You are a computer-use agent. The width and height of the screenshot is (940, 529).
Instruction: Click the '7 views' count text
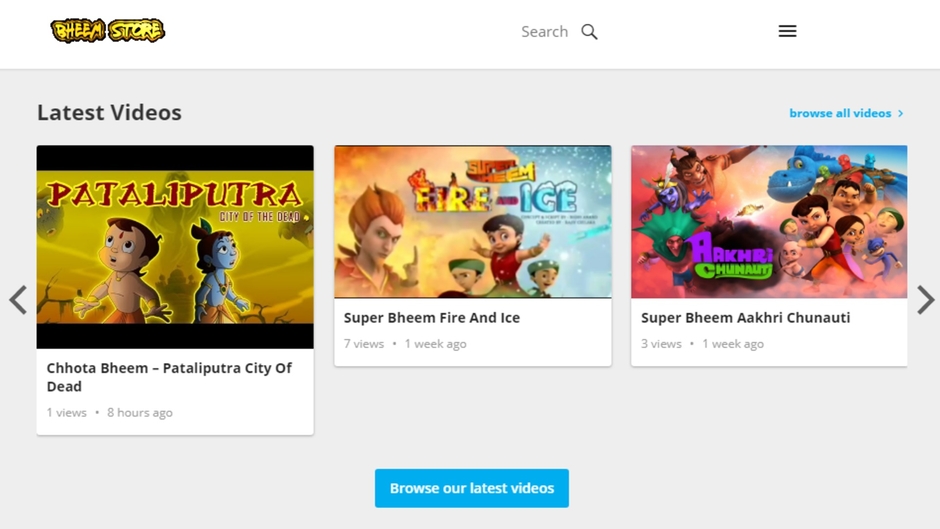[364, 344]
